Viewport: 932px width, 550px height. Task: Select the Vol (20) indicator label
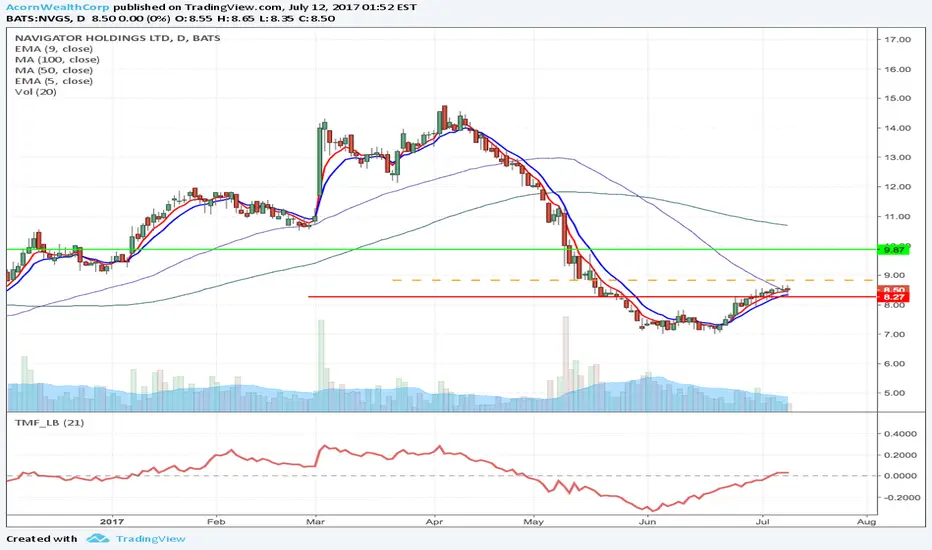point(36,92)
